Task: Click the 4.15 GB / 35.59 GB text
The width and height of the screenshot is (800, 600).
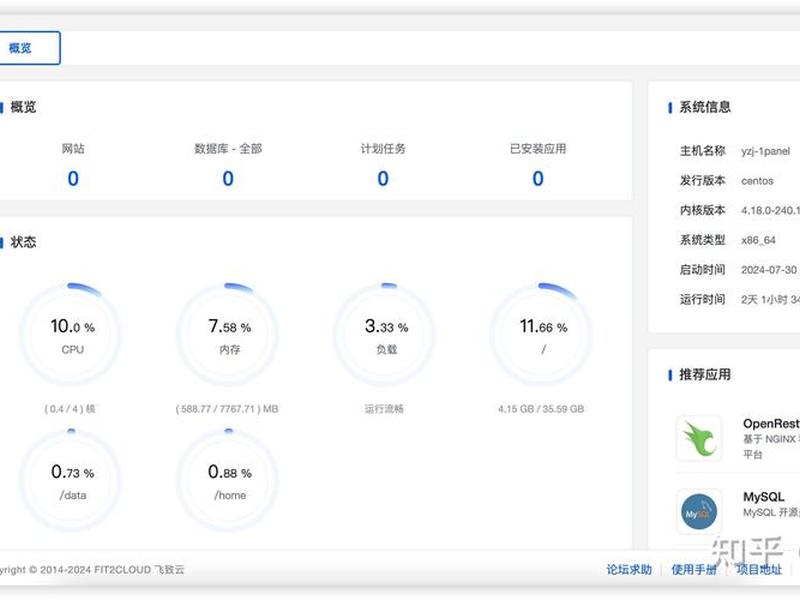Action: [x=541, y=409]
